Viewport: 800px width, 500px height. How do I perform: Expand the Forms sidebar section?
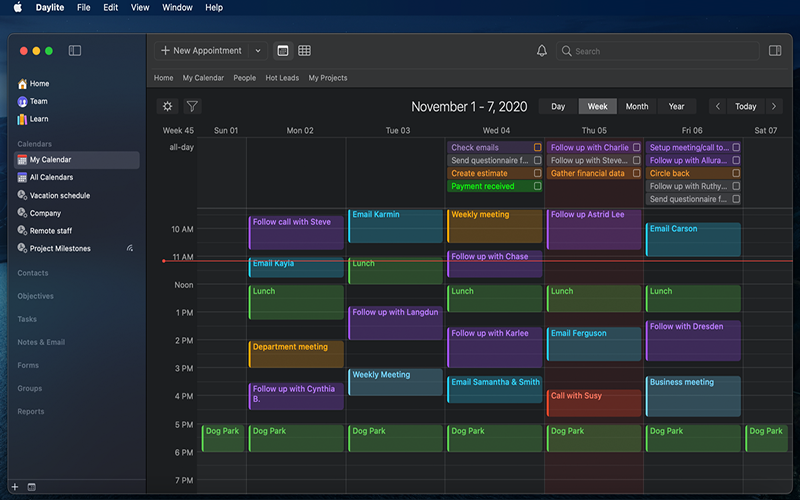(x=28, y=365)
